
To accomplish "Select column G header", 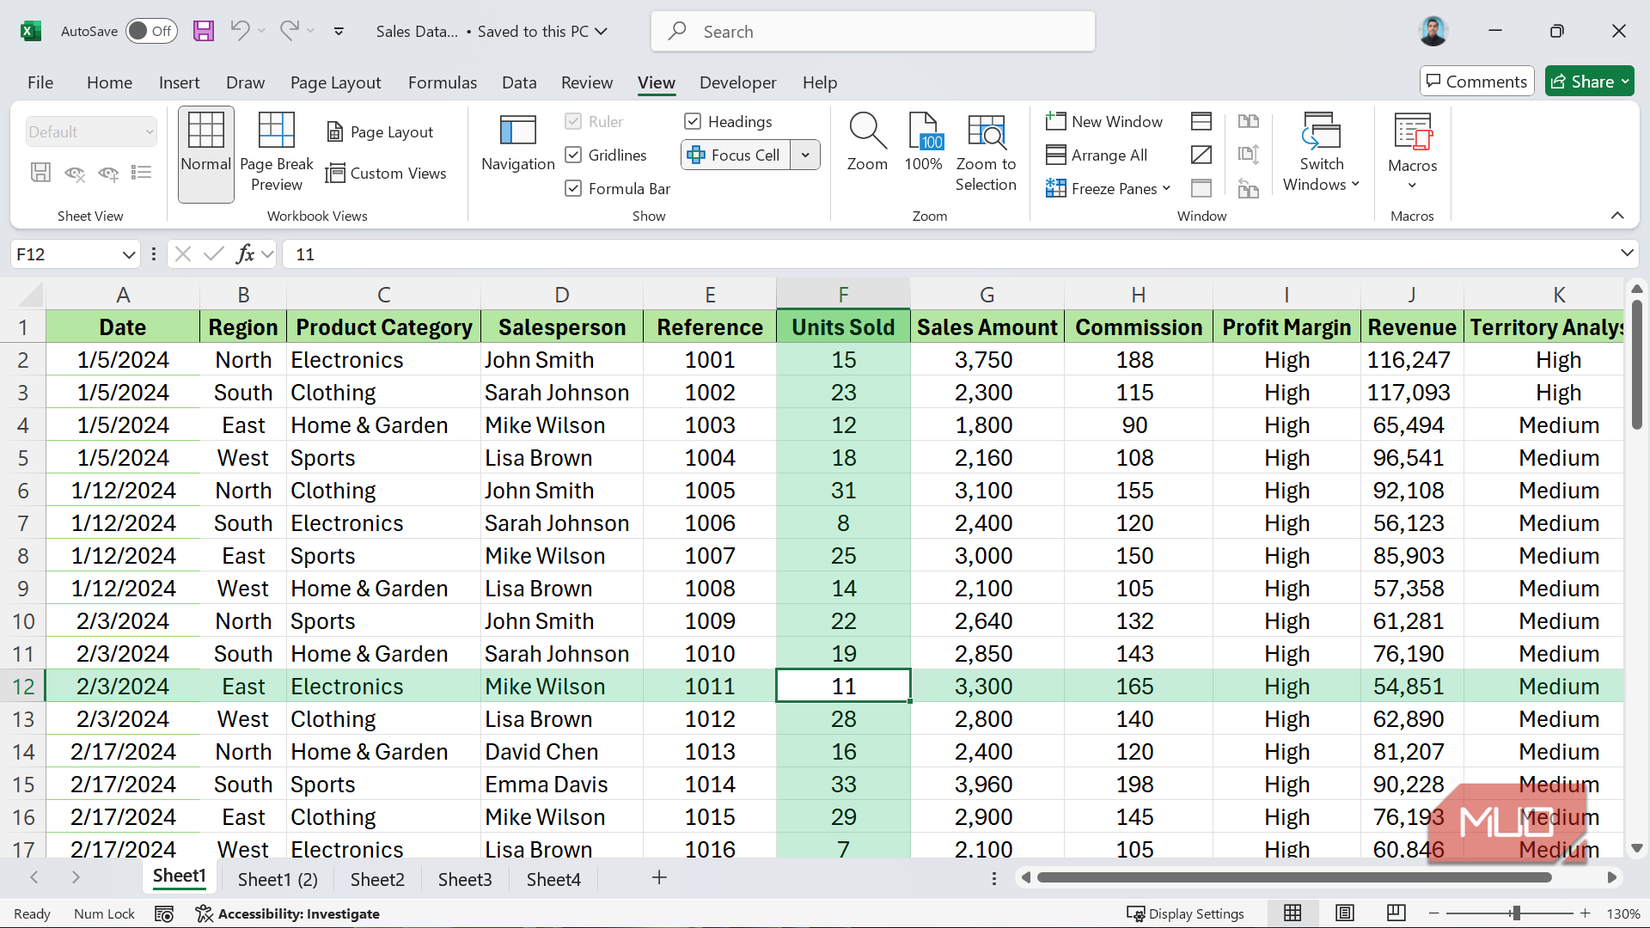I will [x=987, y=294].
